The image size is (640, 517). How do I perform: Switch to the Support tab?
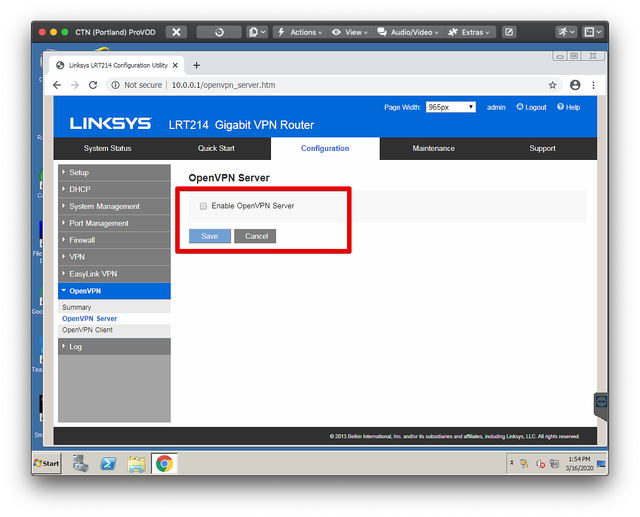tap(542, 149)
